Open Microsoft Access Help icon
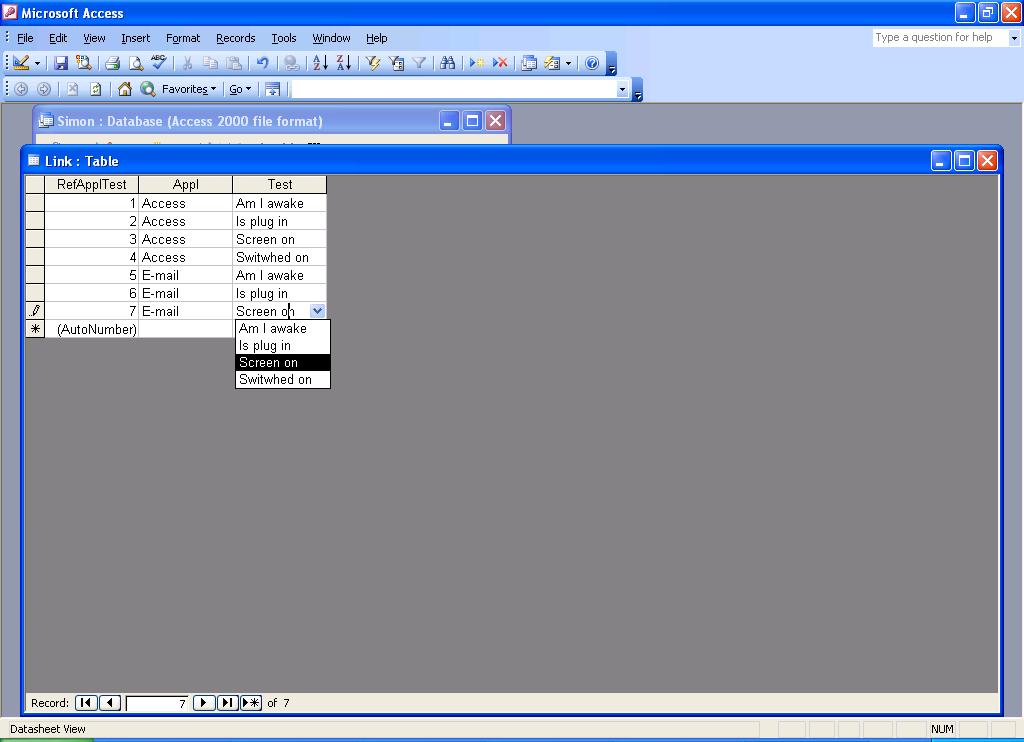The width and height of the screenshot is (1024, 742). click(x=592, y=63)
